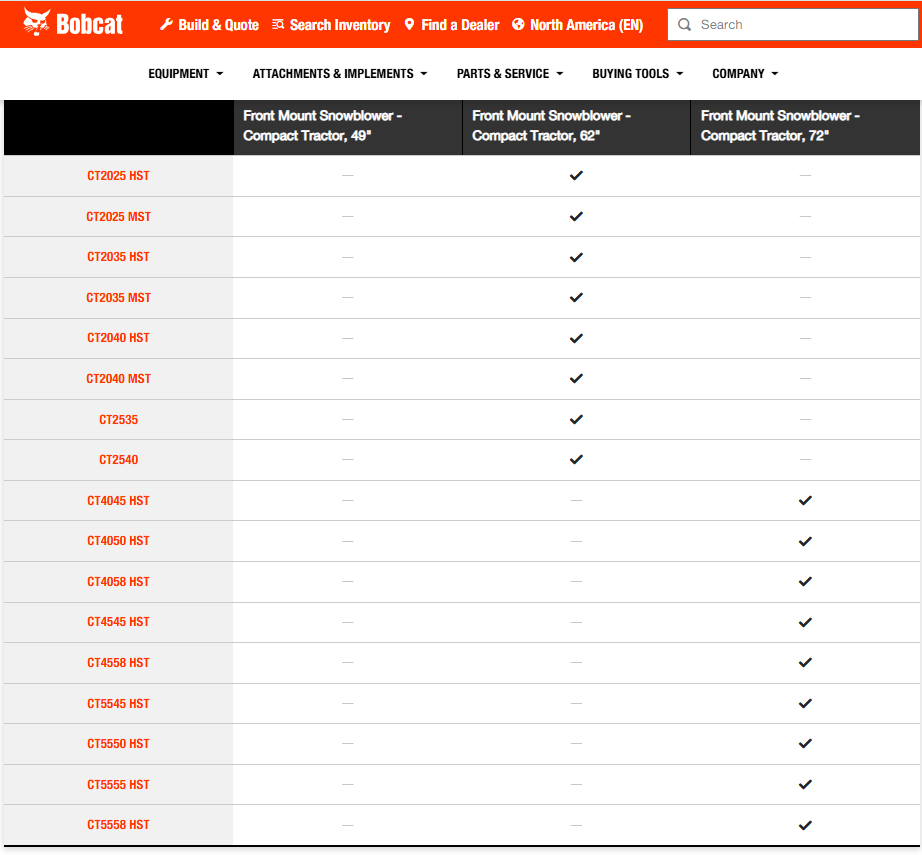Screen dimensions: 922x855
Task: Open the CT4558 HST tractor link
Action: click(118, 663)
